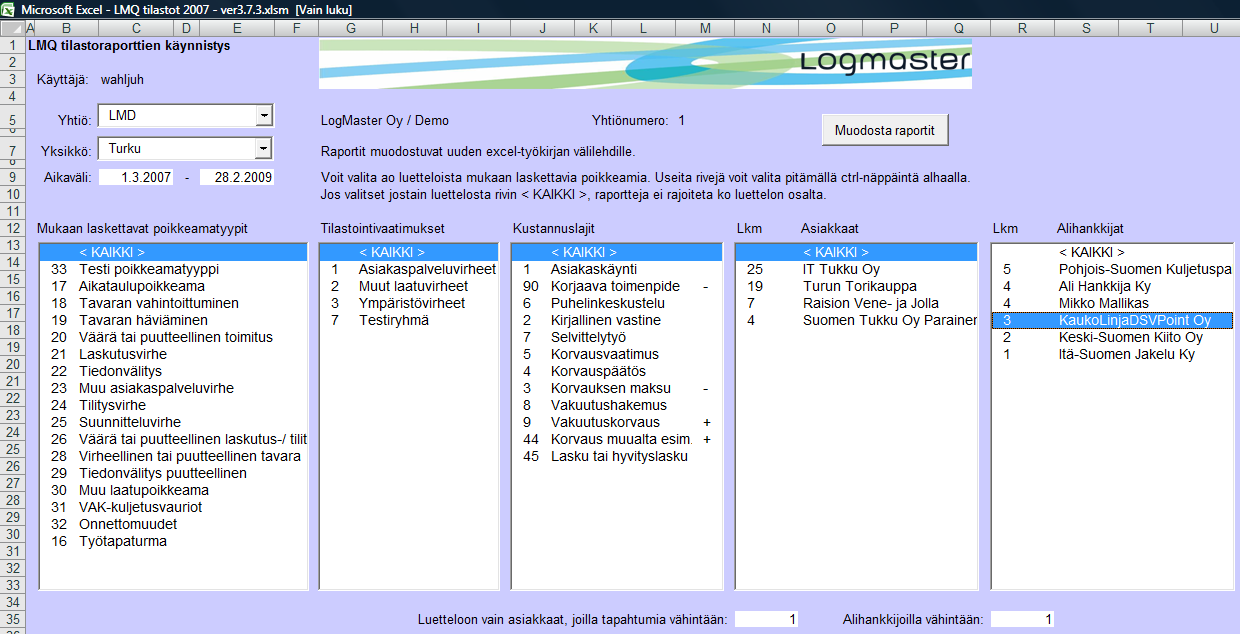Screen dimensions: 1240x634
Task: Select subcontractor Mikko Mallikas
Action: tap(1112, 304)
